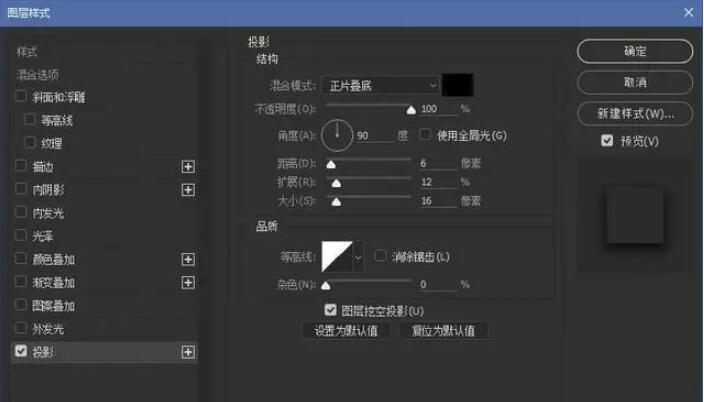Open 混合选项 in the sidebar

tap(38, 75)
